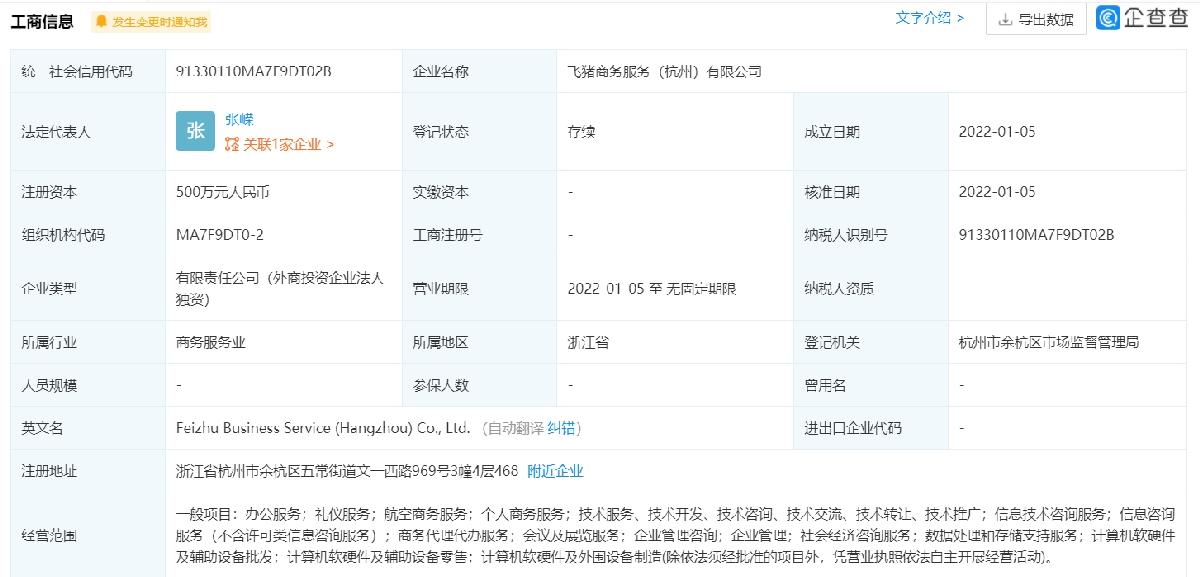Click organization code MA7F9DT0-2
Screen dimensions: 1200x577
pos(219,235)
